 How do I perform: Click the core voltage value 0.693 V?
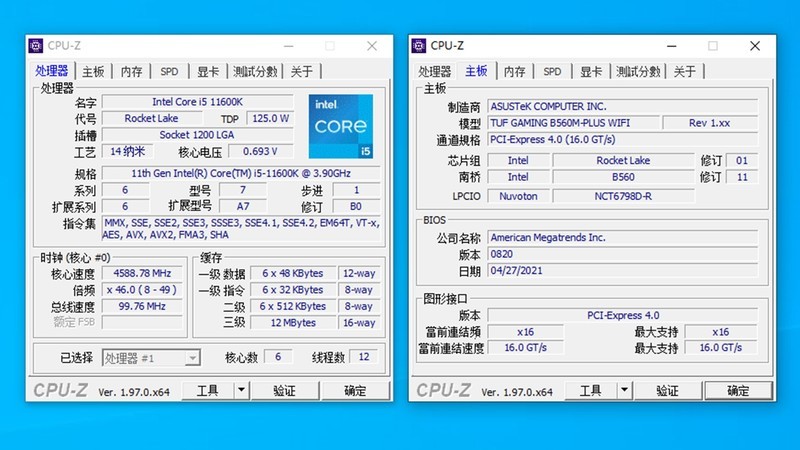pos(260,152)
